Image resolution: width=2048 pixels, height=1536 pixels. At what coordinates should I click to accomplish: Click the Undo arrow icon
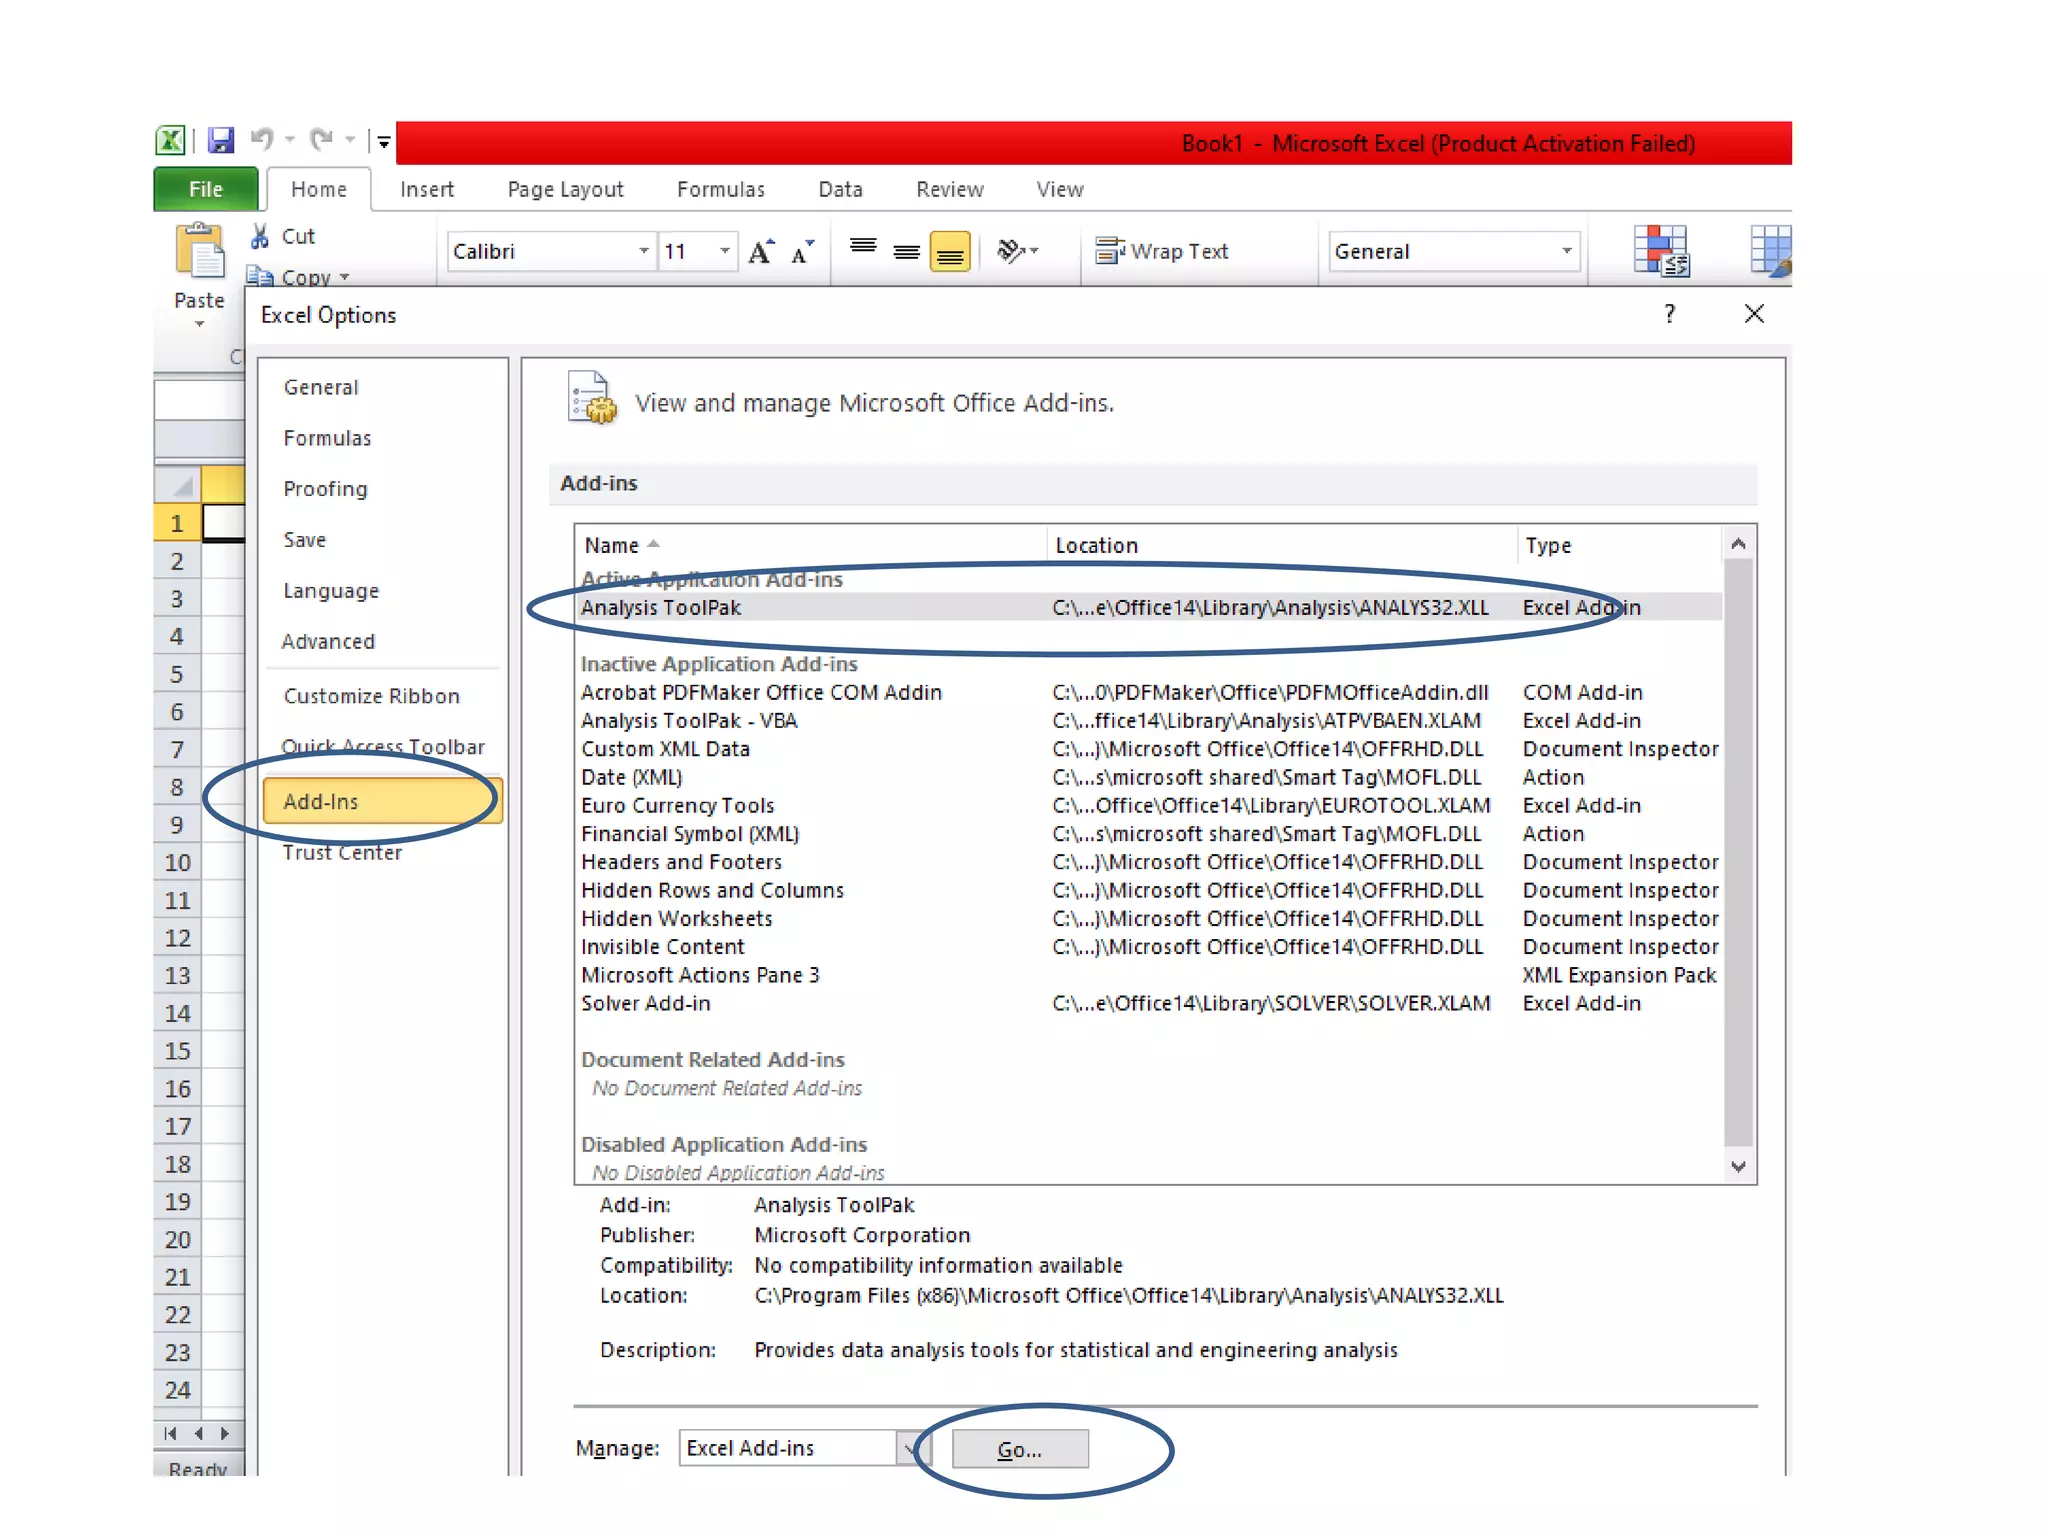point(262,139)
